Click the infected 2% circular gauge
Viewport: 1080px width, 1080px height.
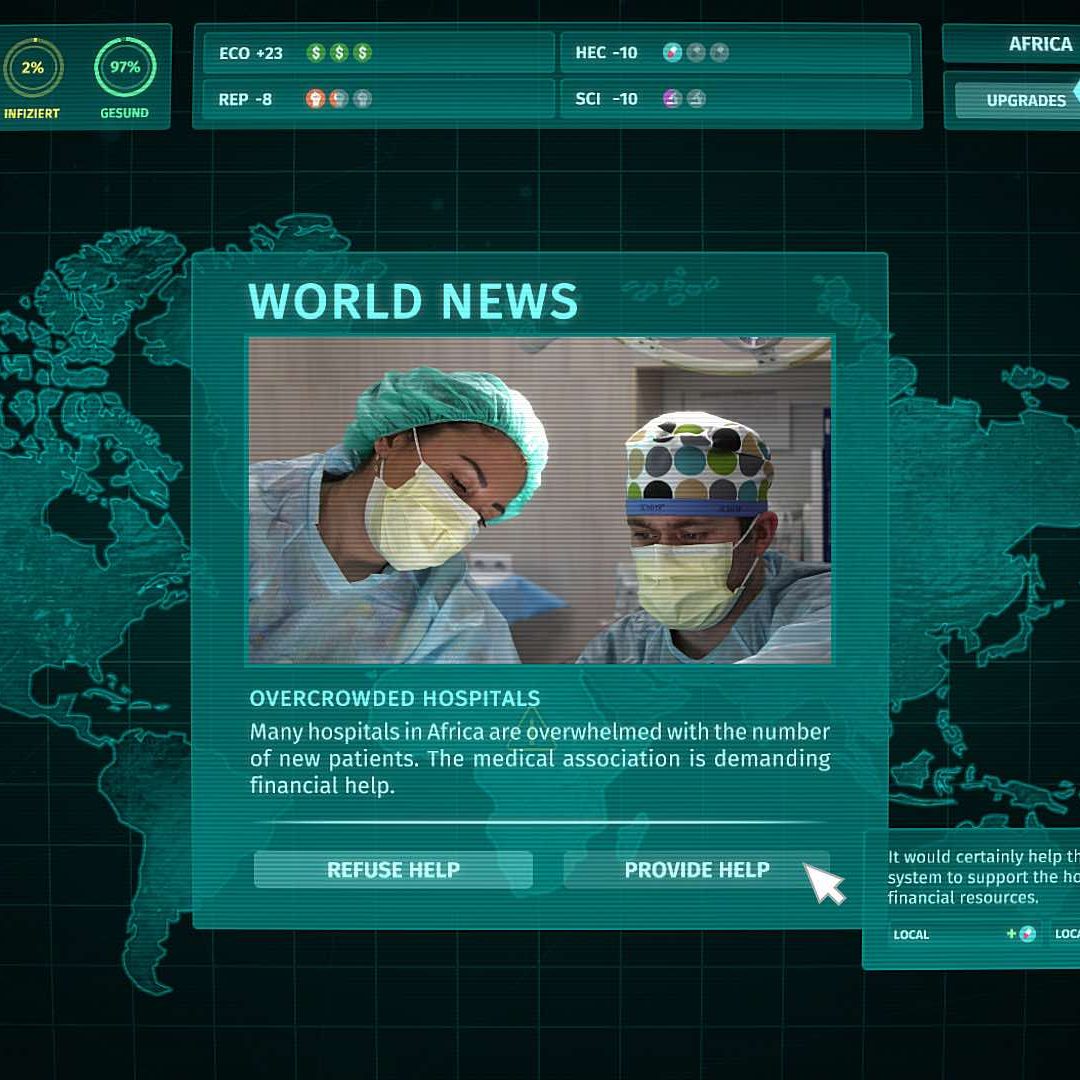tap(33, 68)
